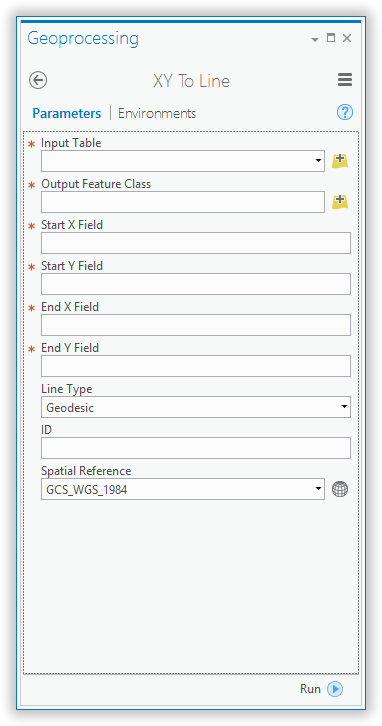Screen dimensions: 382x726
Task: Open the hamburger menu for XY To Line
Action: click(x=345, y=80)
